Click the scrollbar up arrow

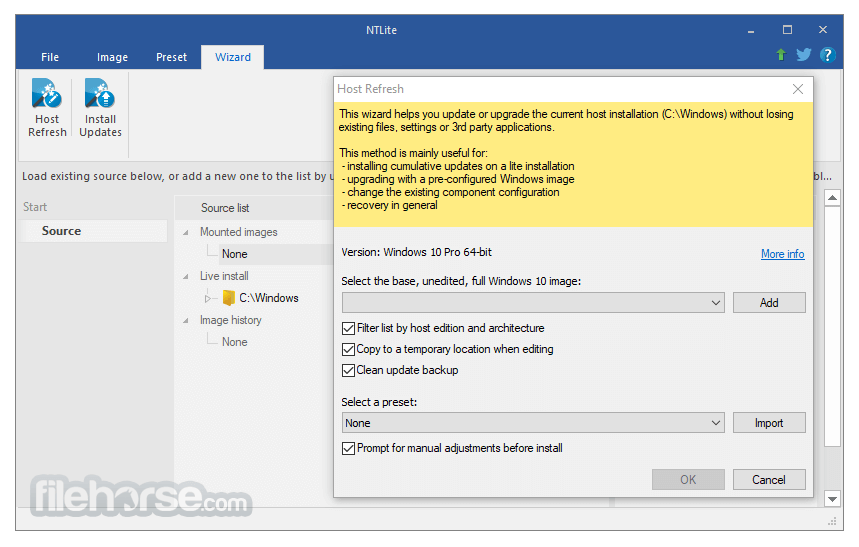pyautogui.click(x=832, y=198)
